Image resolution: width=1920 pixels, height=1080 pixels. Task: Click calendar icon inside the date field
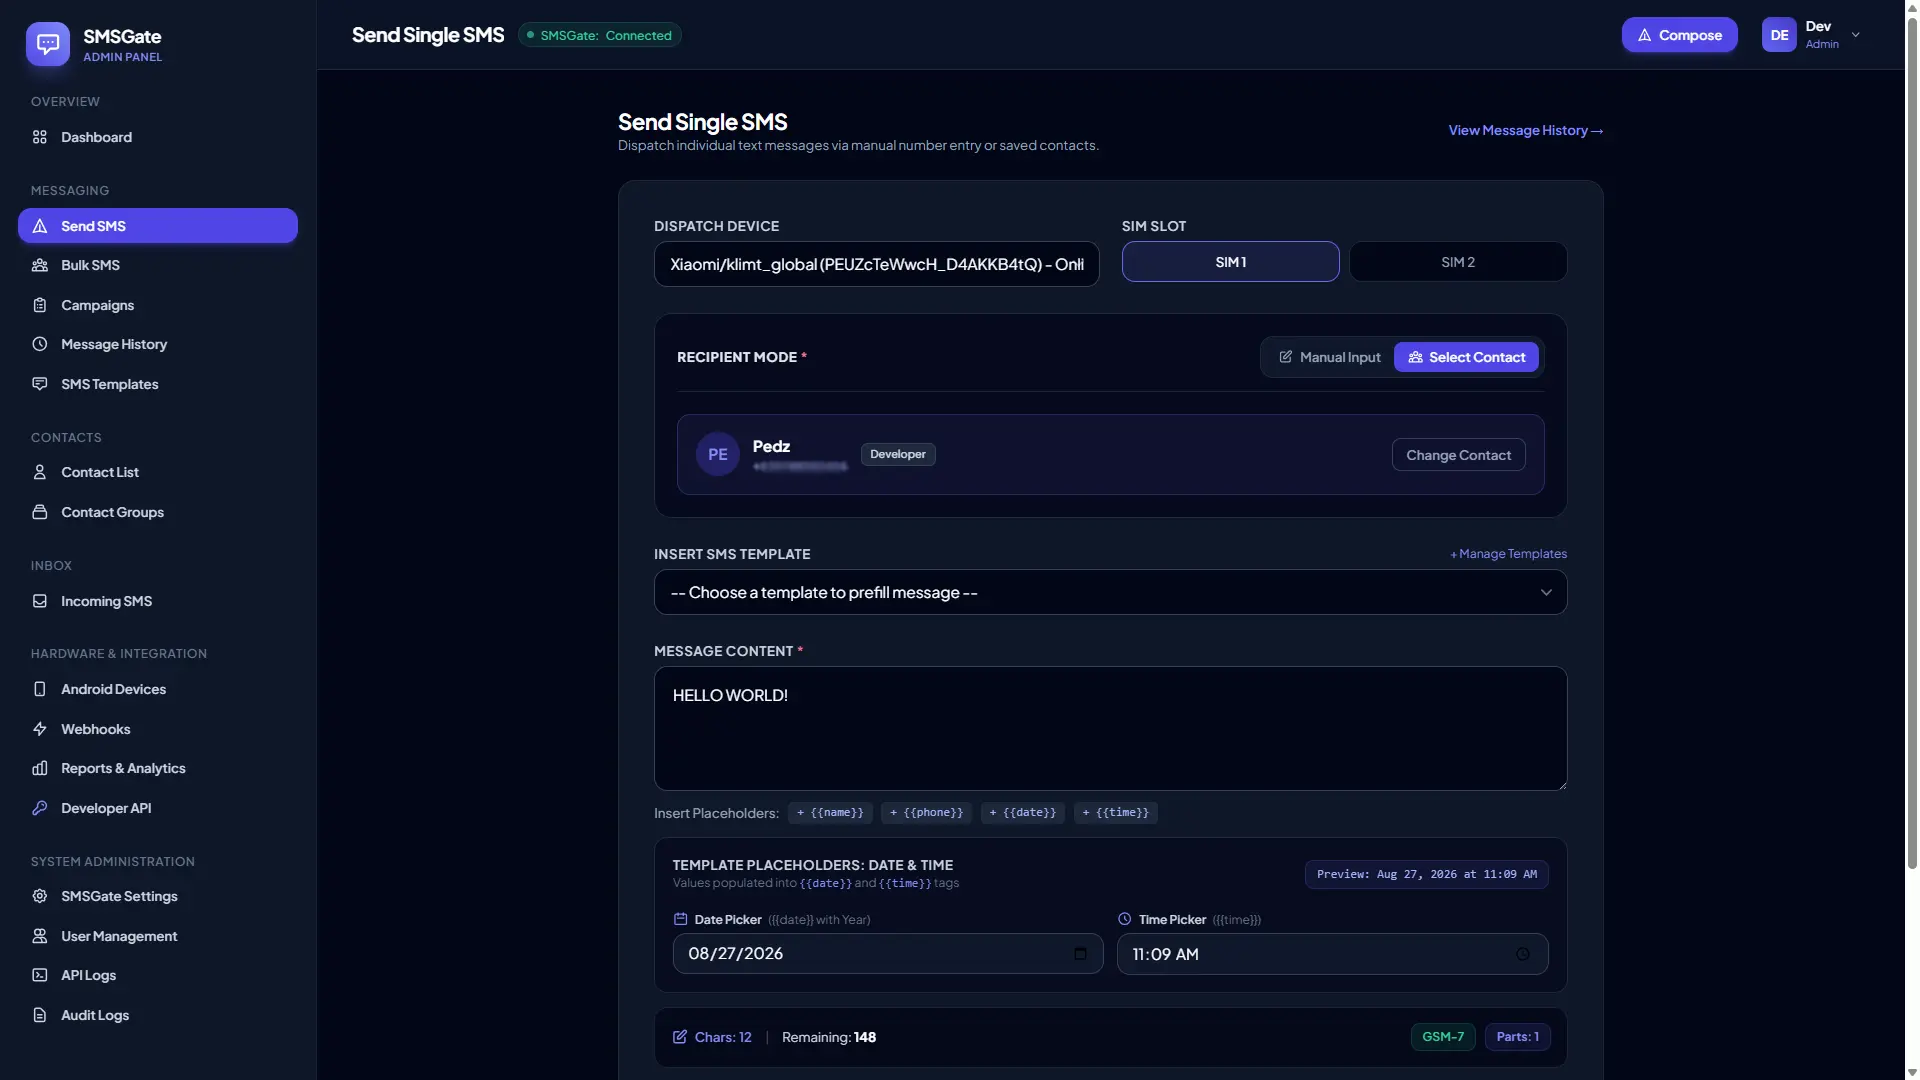[x=1080, y=954]
